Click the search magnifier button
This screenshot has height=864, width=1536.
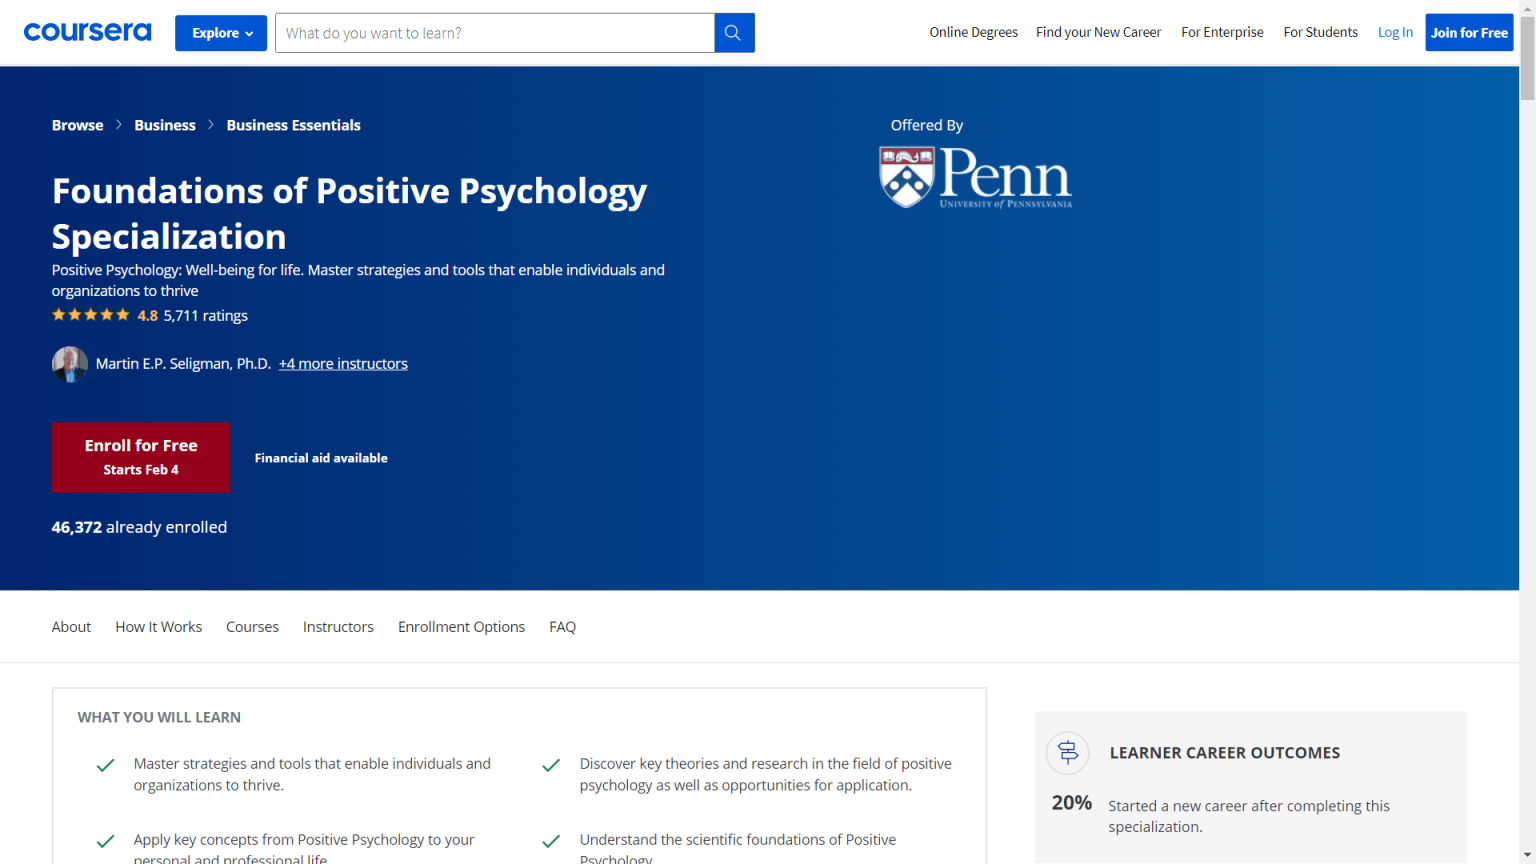pyautogui.click(x=734, y=33)
